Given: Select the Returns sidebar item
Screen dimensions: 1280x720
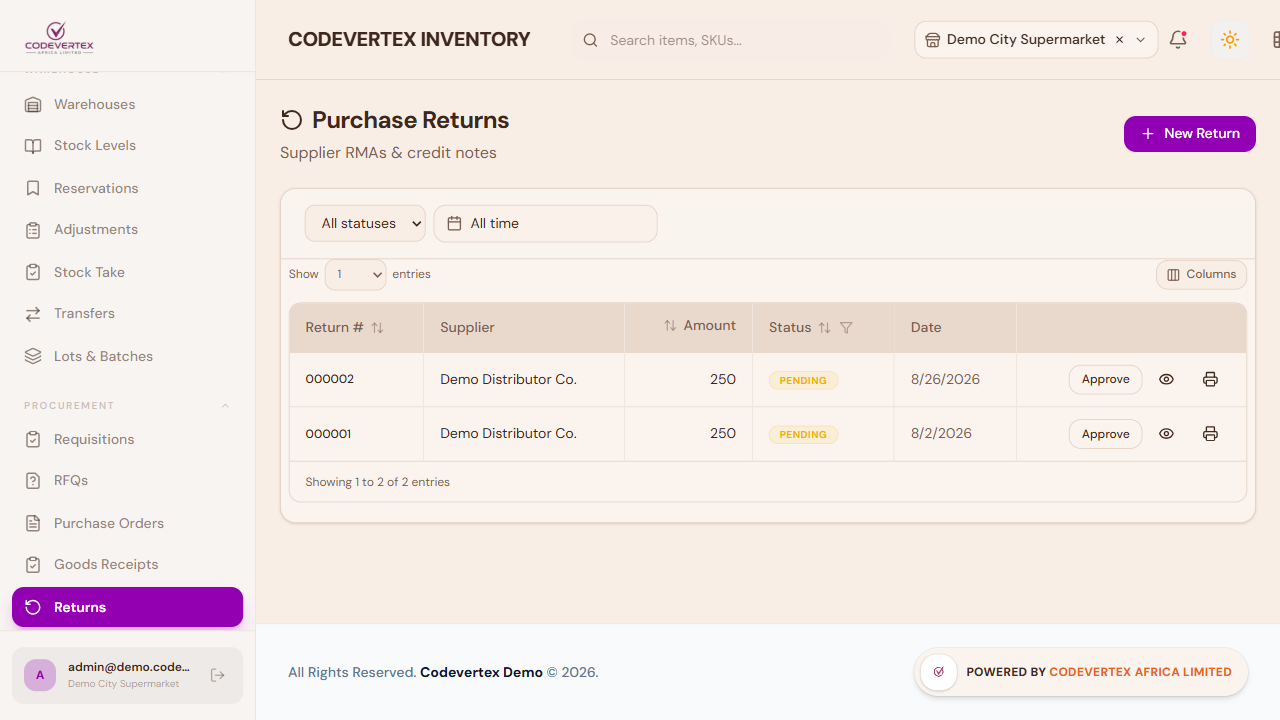Looking at the screenshot, I should 127,607.
